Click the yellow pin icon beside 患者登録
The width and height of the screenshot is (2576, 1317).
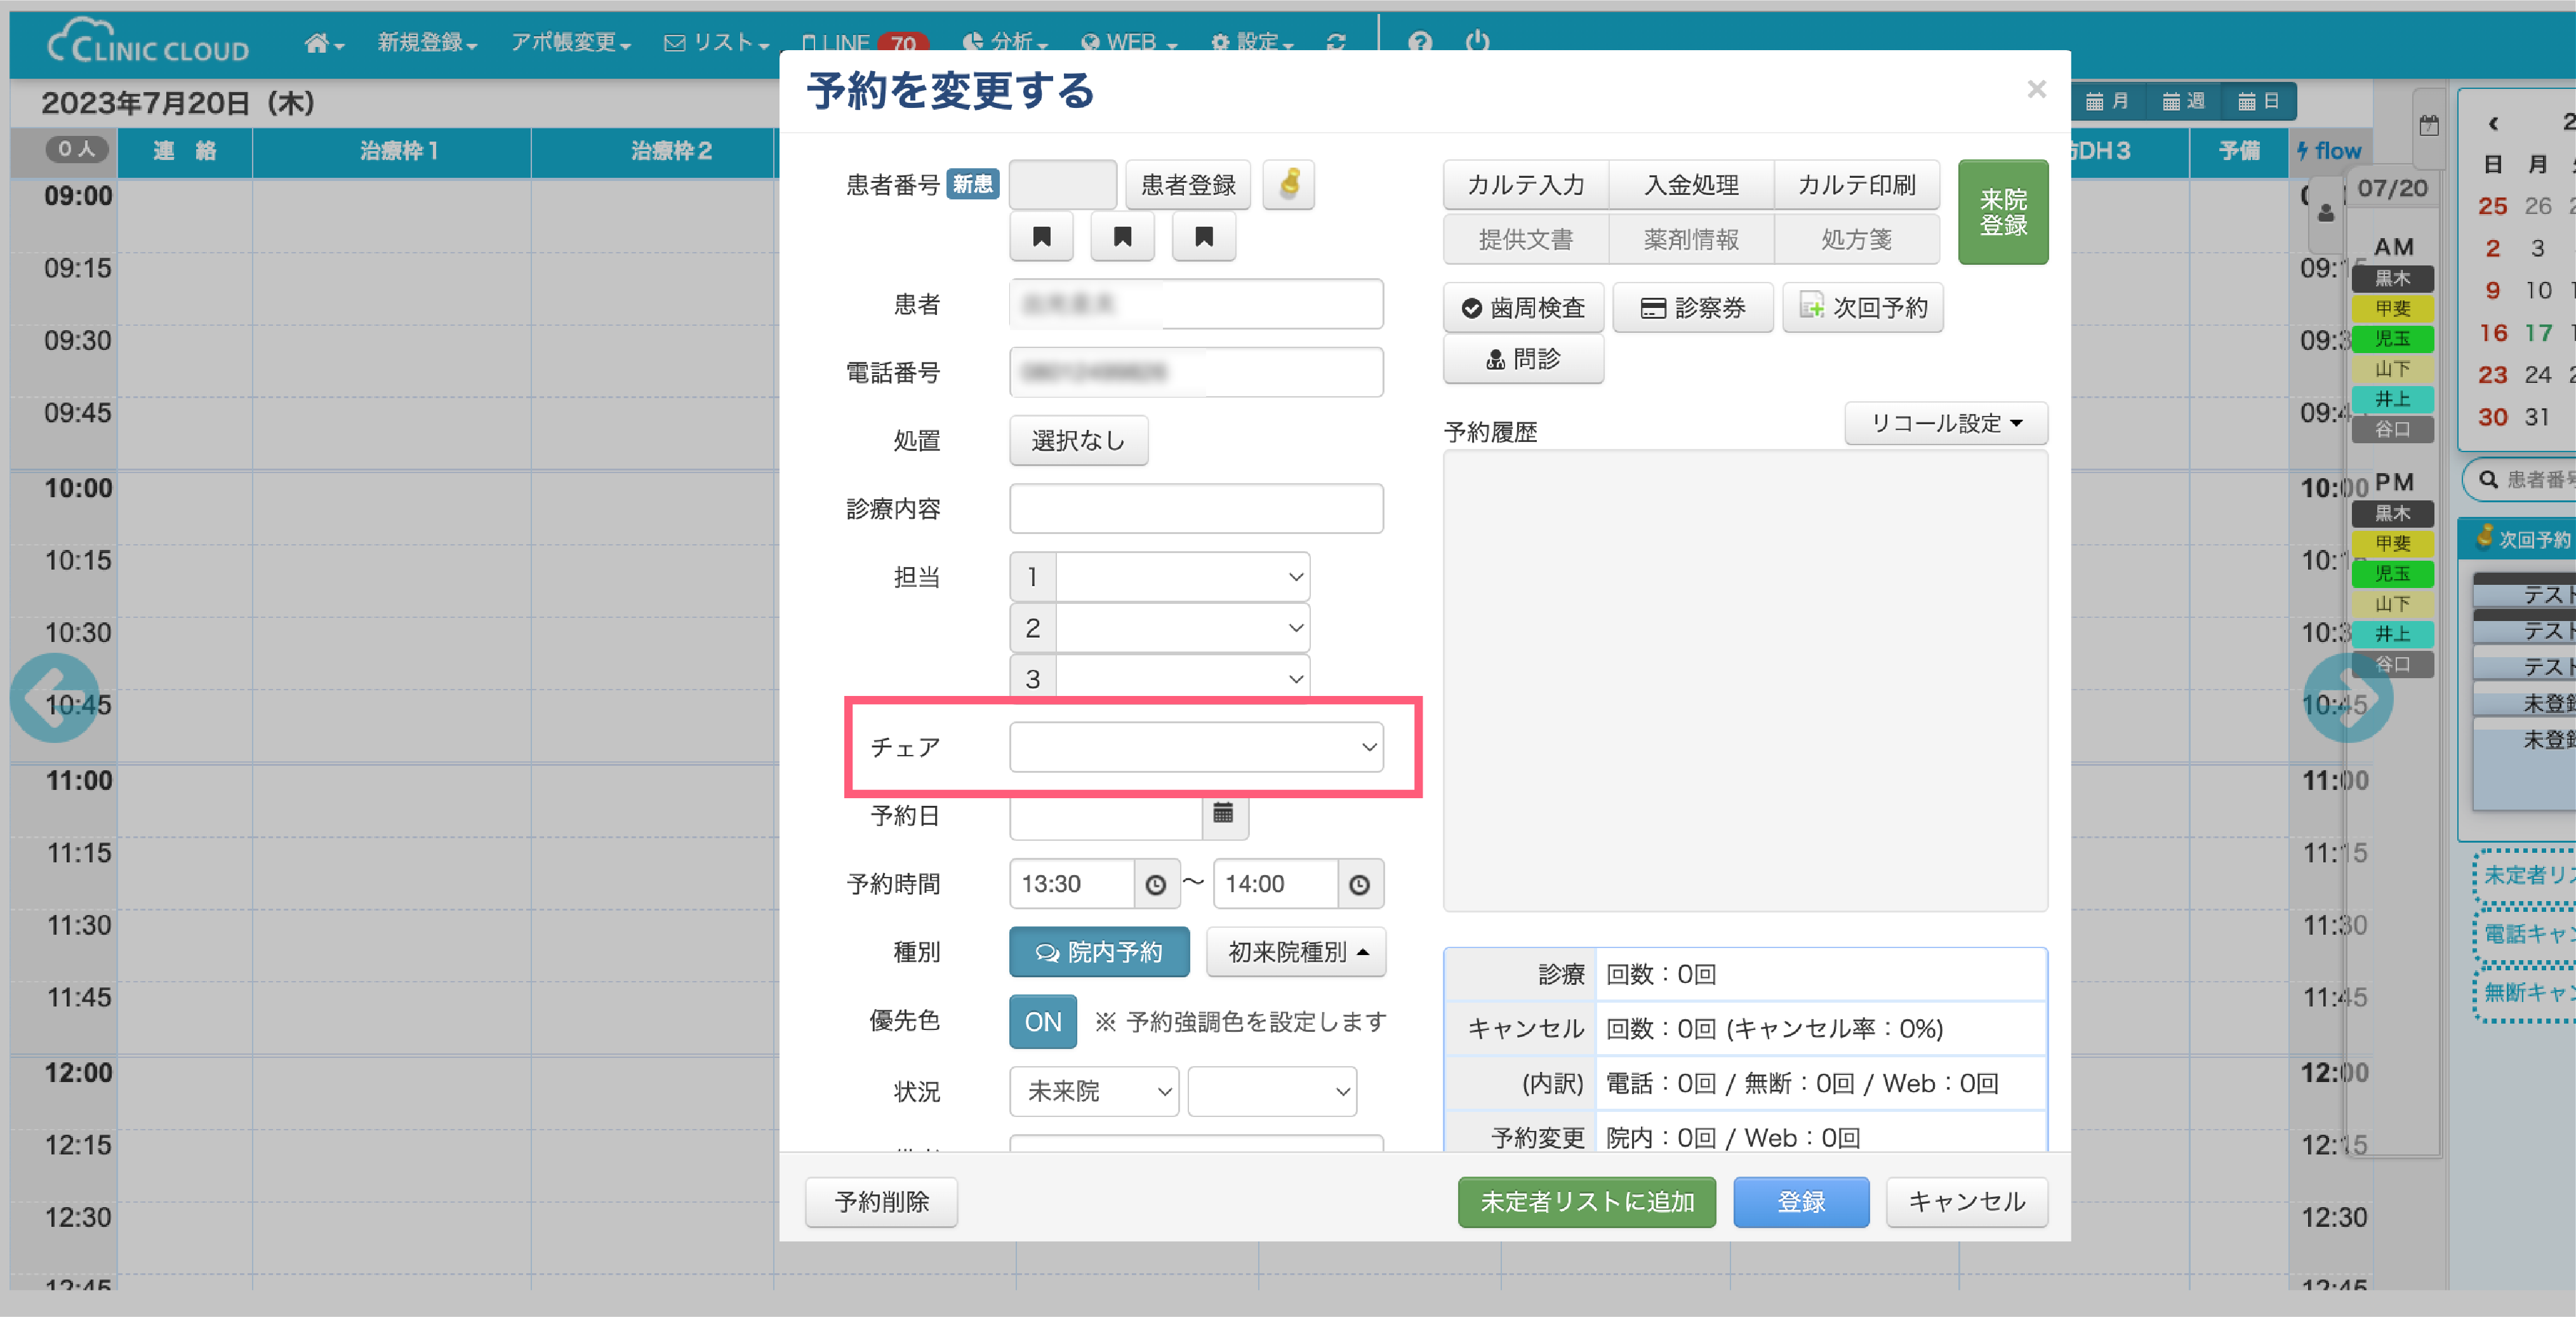[1289, 184]
